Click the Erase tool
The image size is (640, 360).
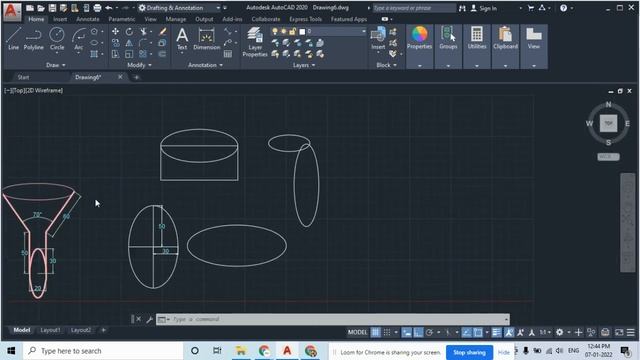tap(162, 31)
